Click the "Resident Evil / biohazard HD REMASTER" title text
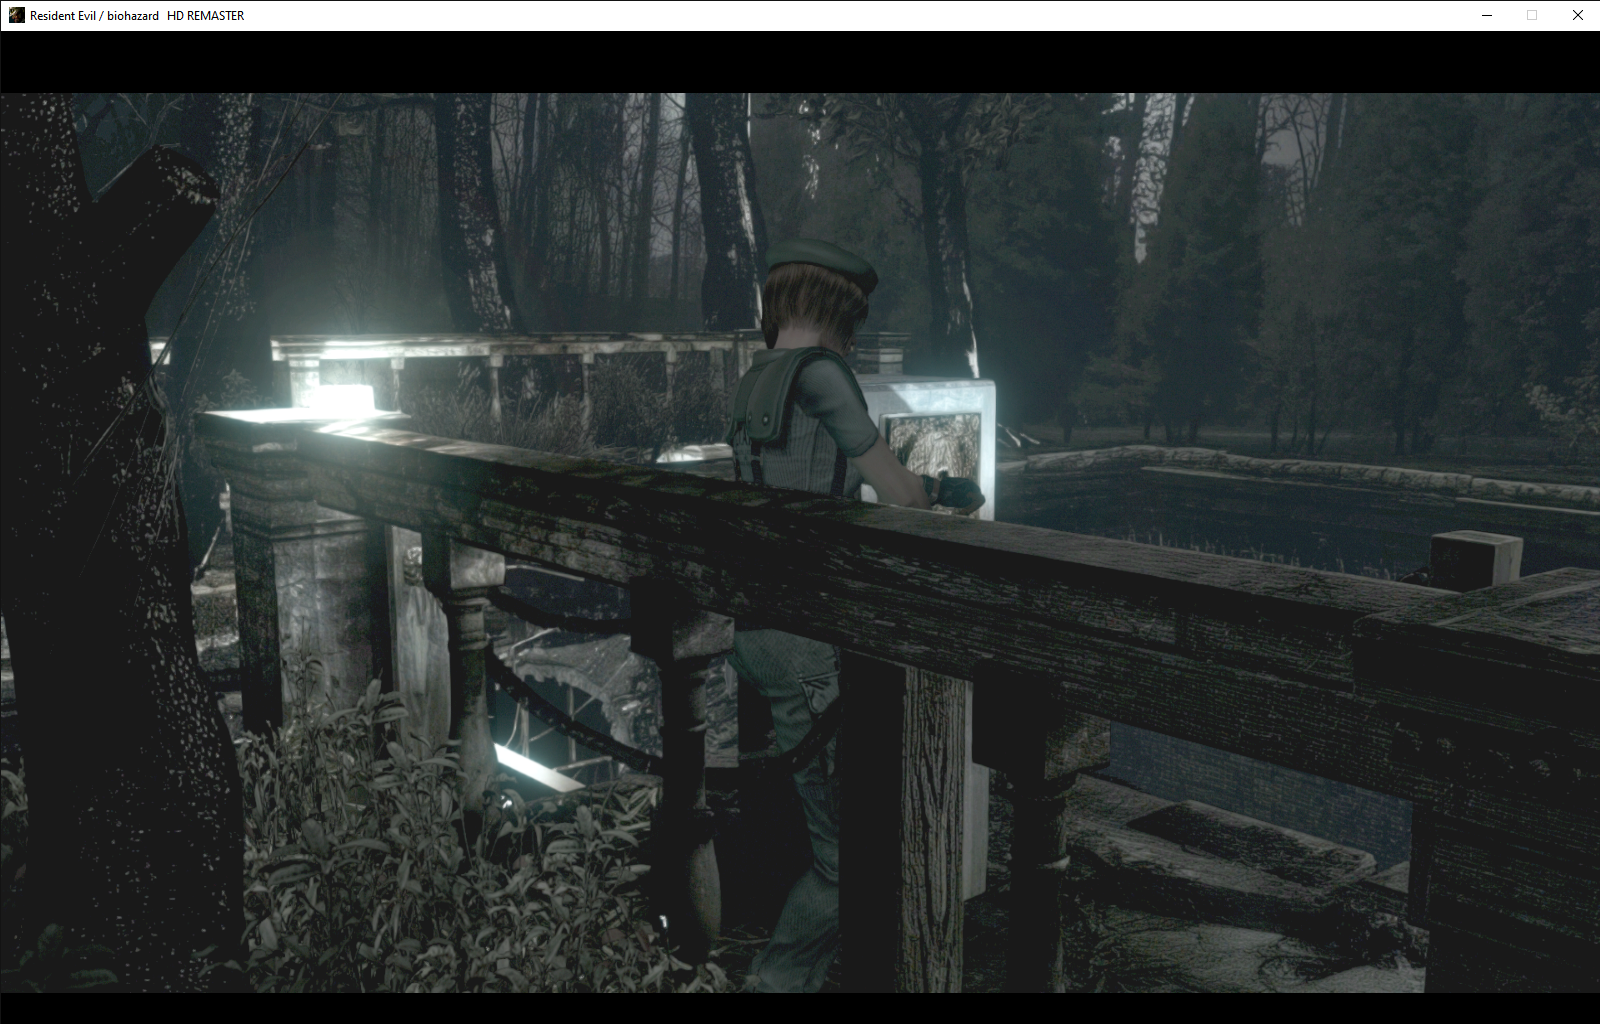1600x1024 pixels. tap(137, 16)
